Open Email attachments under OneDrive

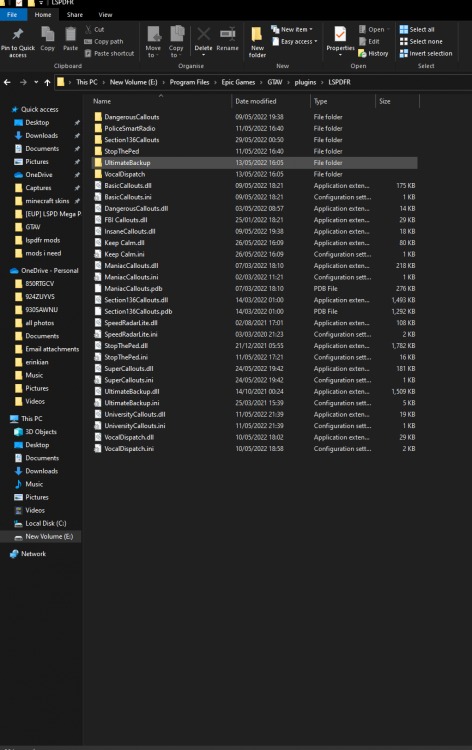point(52,350)
